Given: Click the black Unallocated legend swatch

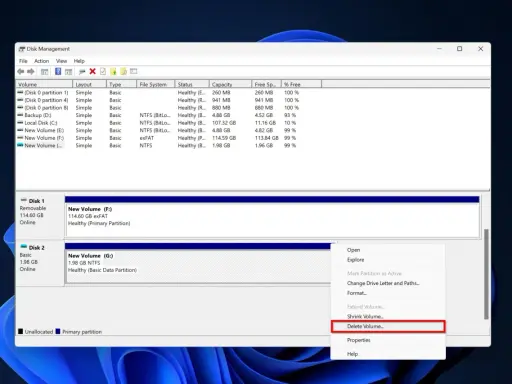Looking at the screenshot, I should pos(20,331).
